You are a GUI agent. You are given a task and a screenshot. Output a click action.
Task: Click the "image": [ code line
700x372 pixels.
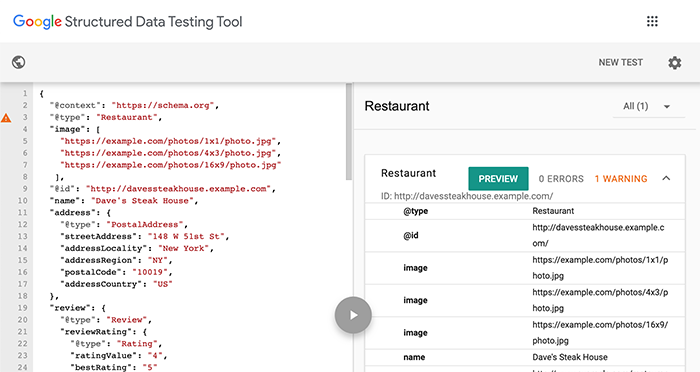pos(75,129)
